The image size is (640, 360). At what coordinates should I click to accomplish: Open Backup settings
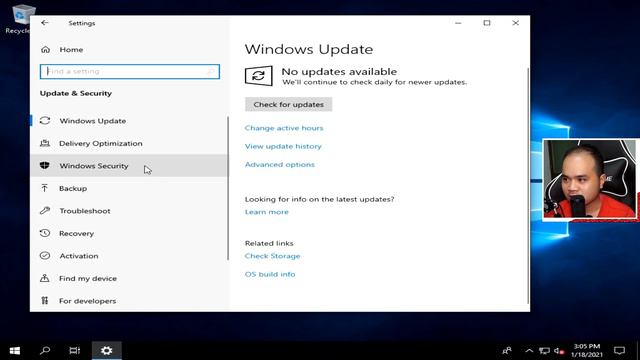pos(129,188)
